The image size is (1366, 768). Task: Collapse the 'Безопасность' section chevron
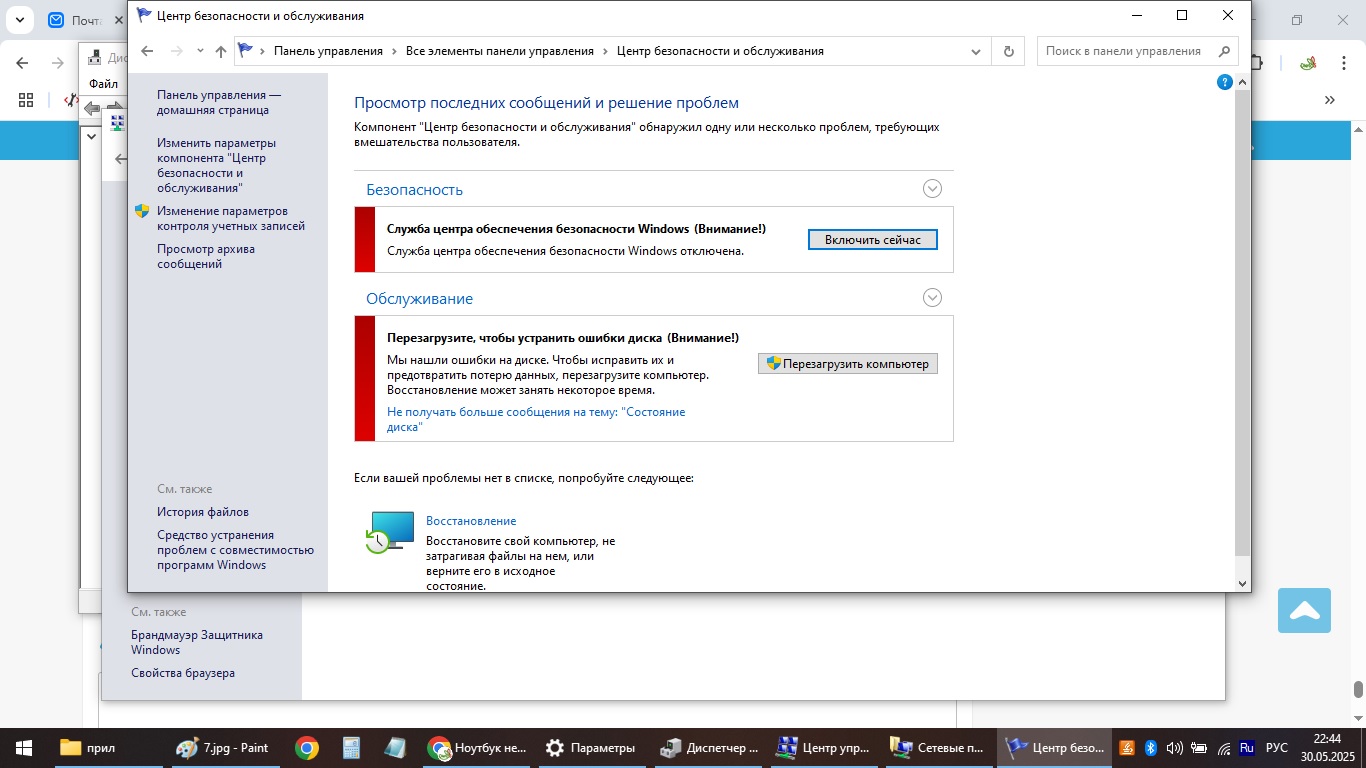(x=932, y=188)
